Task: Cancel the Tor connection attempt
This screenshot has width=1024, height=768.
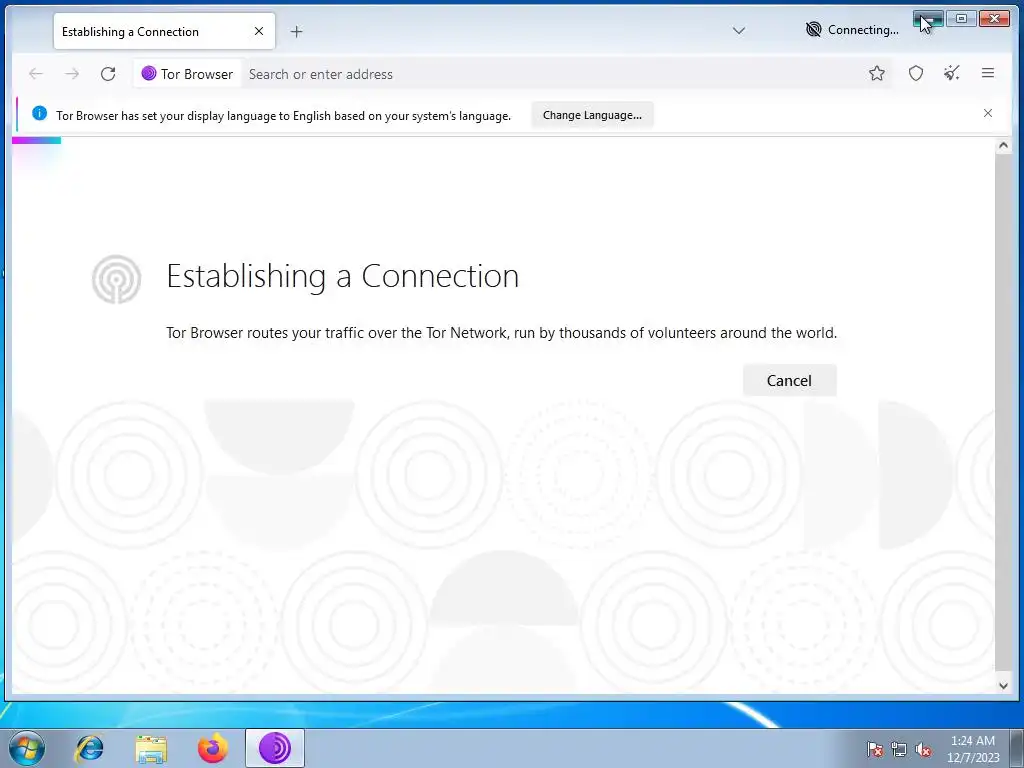Action: [x=789, y=381]
